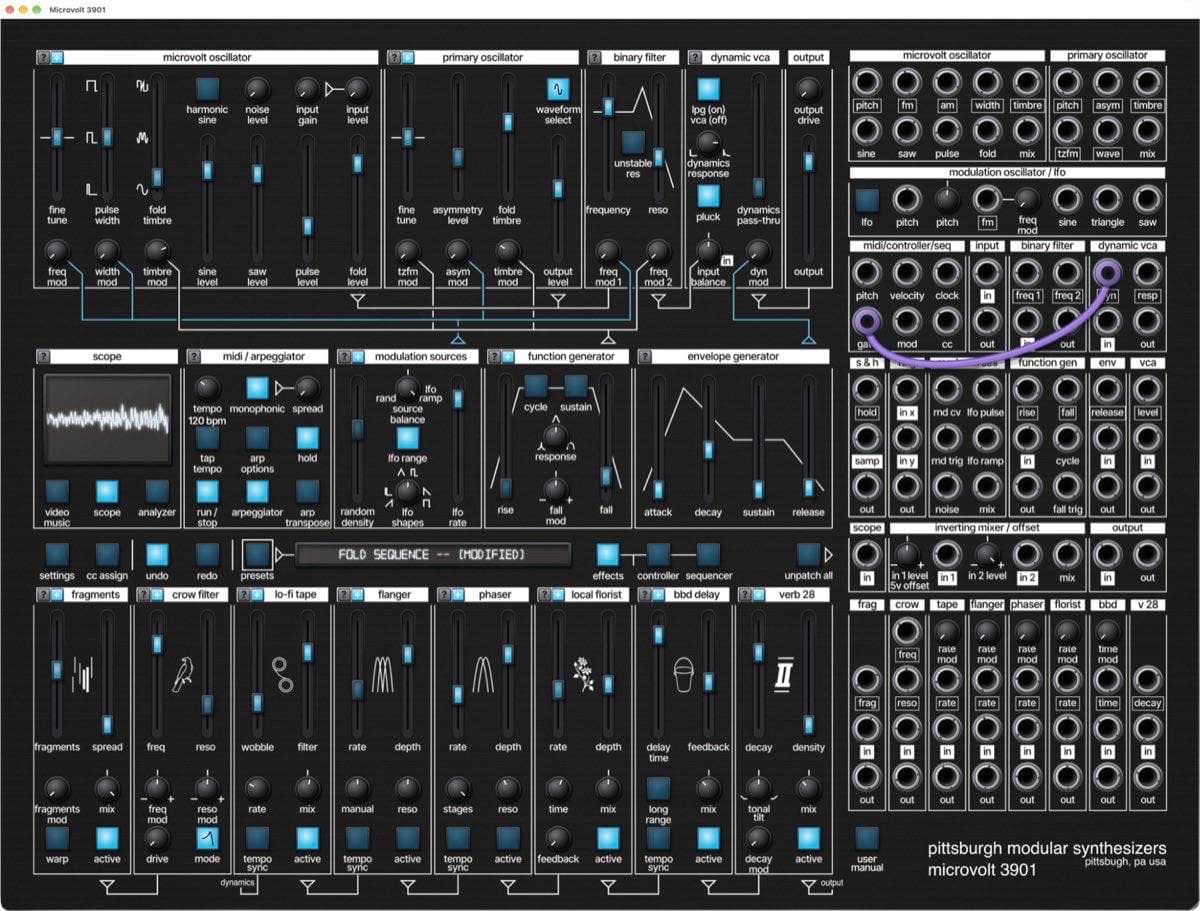Image resolution: width=1200 pixels, height=911 pixels.
Task: Toggle the harmonic sine switch
Action: point(207,89)
